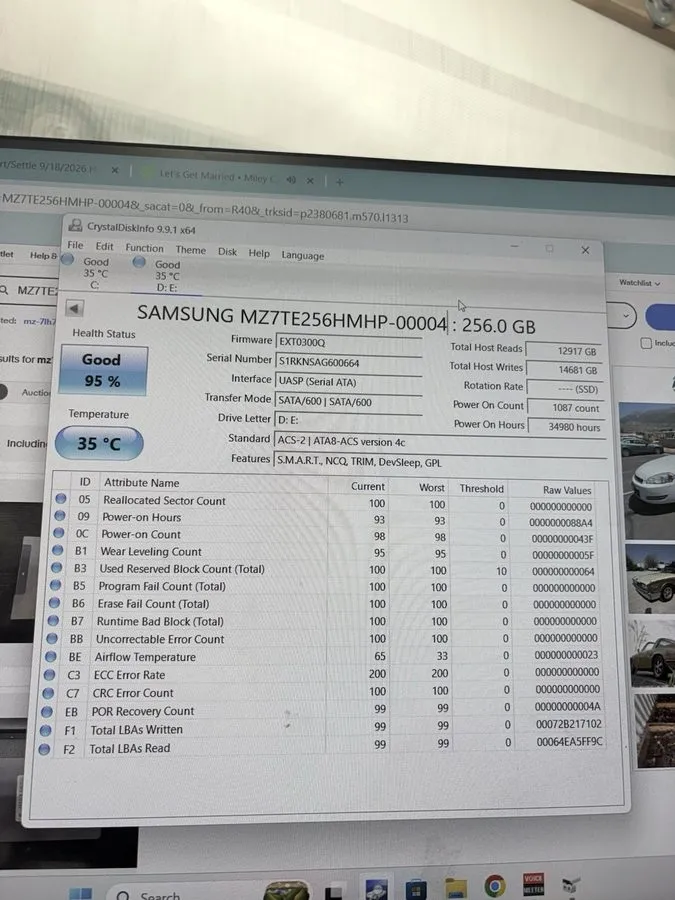Click status dot for Runtime Bad Block
The height and width of the screenshot is (900, 675).
coord(53,620)
